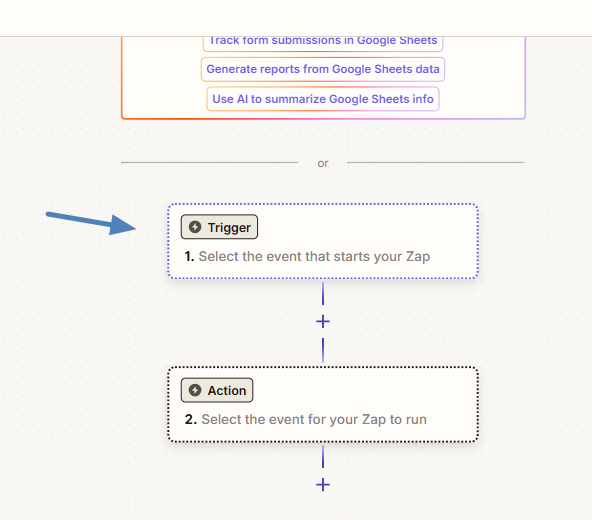Image resolution: width=592 pixels, height=520 pixels.
Task: Click the blank white header bar at top
Action: [x=296, y=18]
